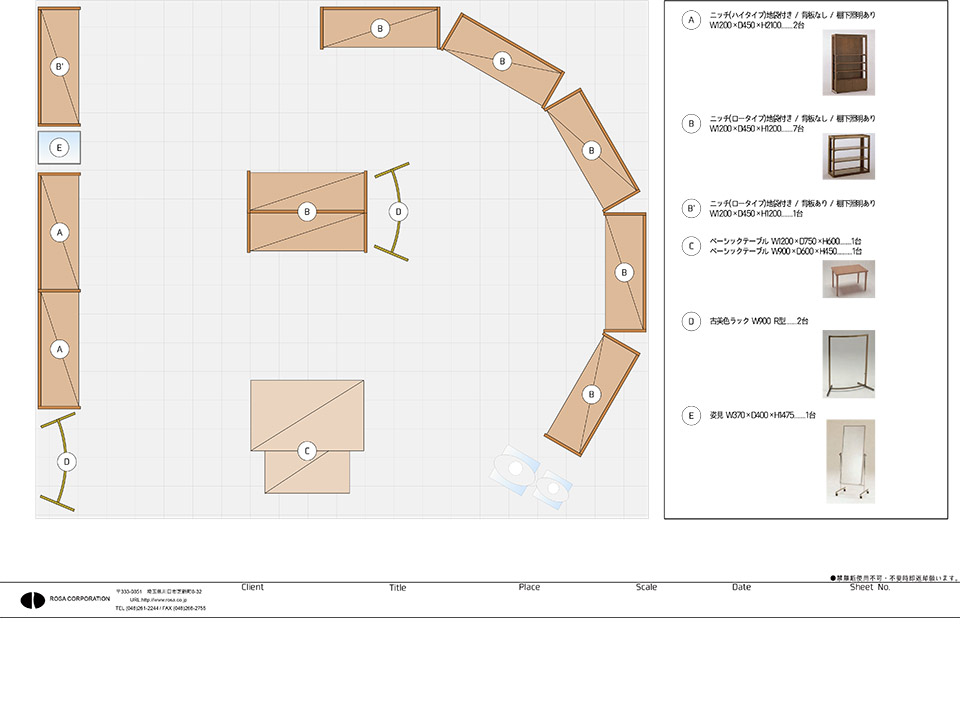Click the Client field in title block
Image resolution: width=960 pixels, height=720 pixels.
tap(253, 587)
